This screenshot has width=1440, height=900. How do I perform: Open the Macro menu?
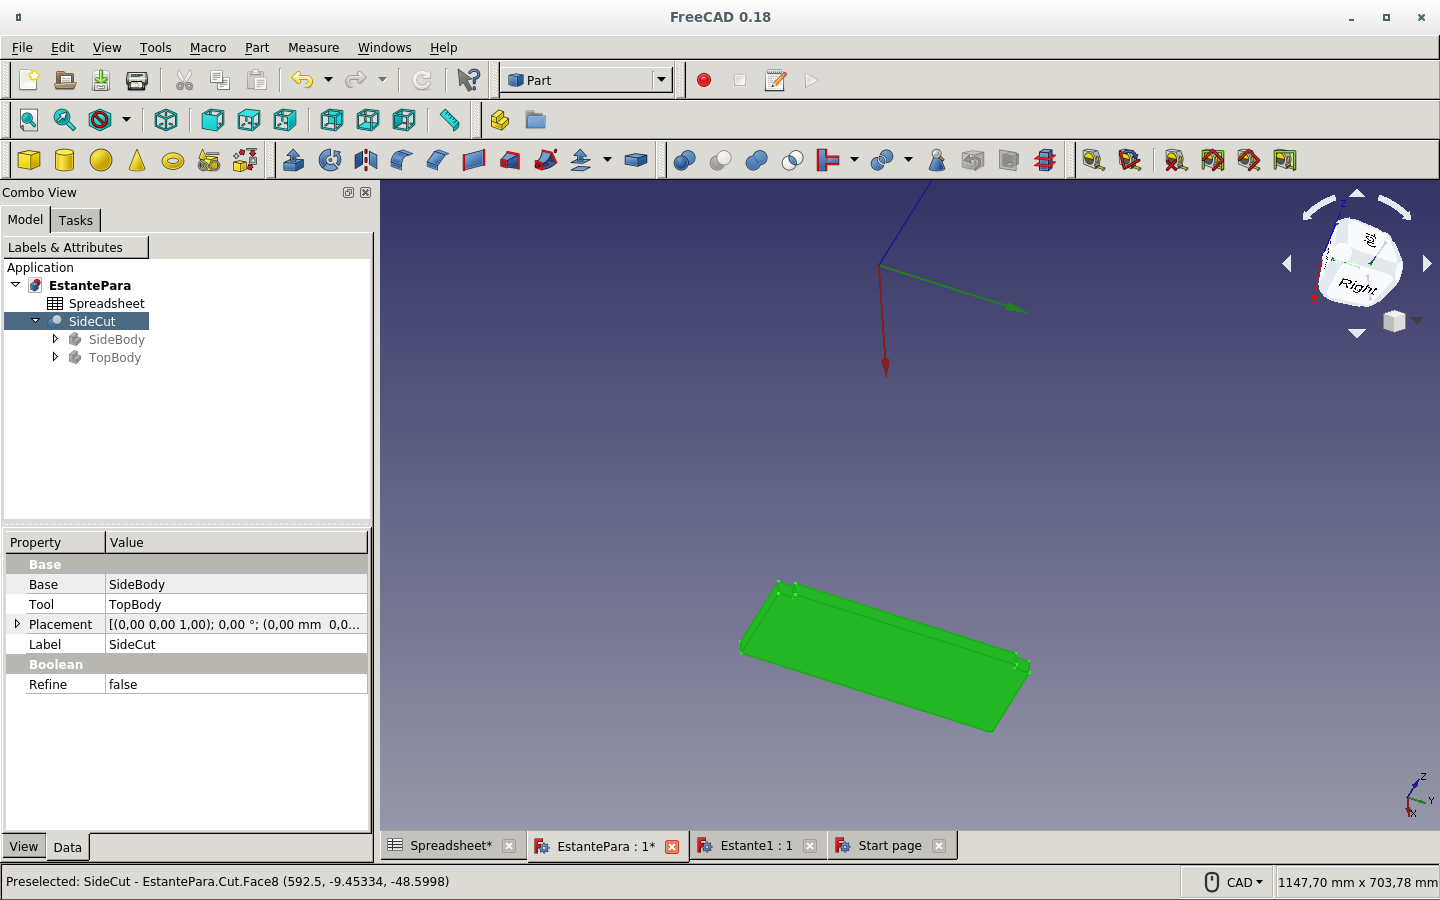pos(208,47)
